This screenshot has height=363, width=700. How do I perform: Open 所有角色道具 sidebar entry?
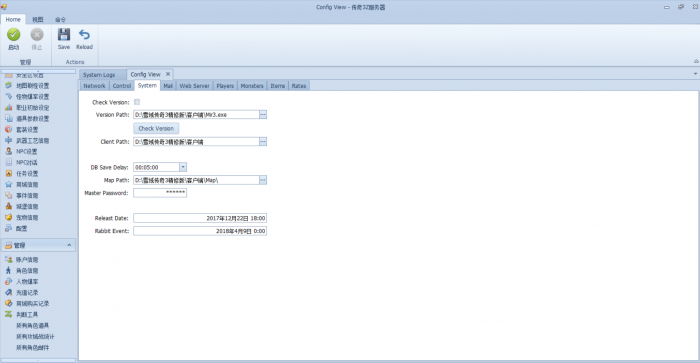point(33,325)
